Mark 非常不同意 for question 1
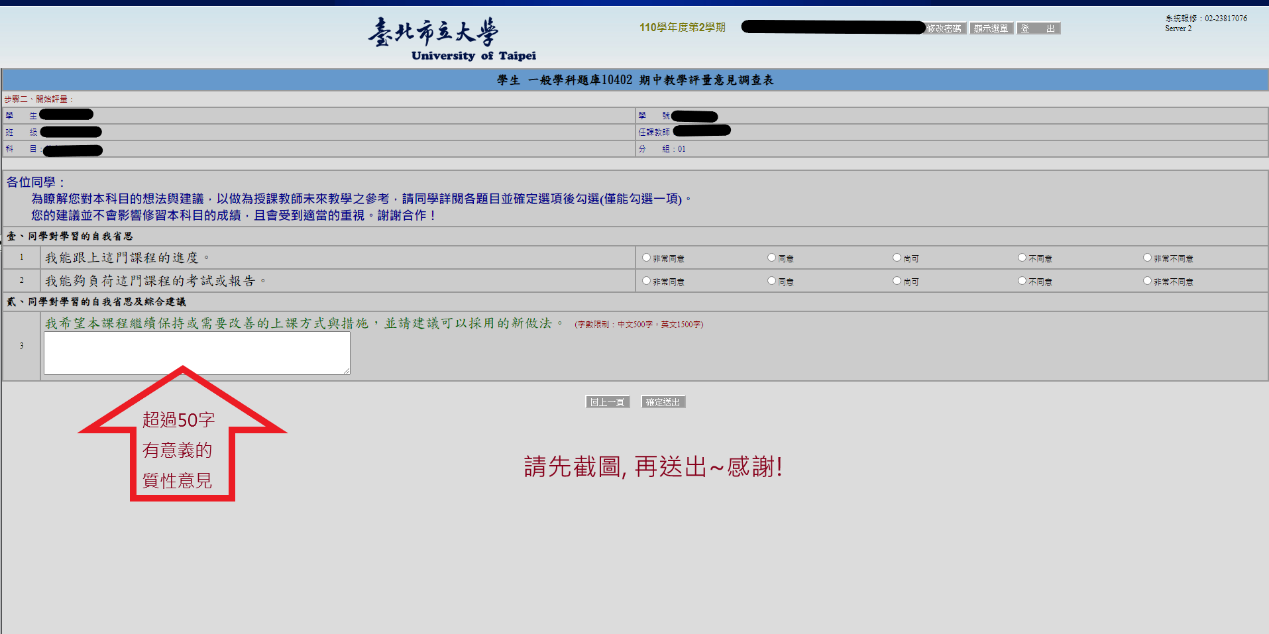Screen dimensions: 1269x634 click(1147, 258)
